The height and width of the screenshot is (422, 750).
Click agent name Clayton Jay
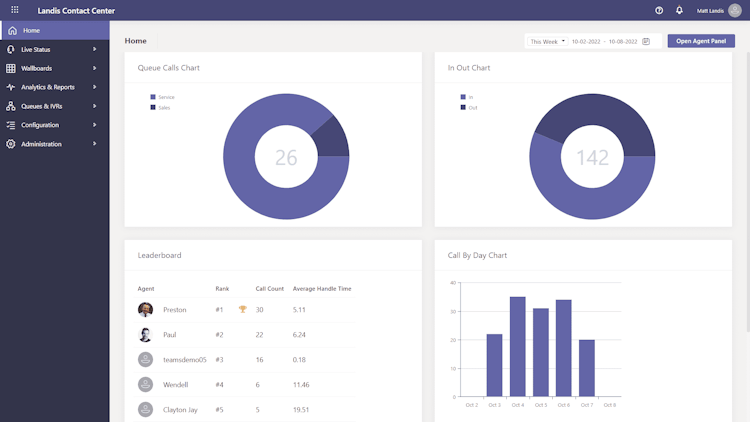(x=180, y=410)
